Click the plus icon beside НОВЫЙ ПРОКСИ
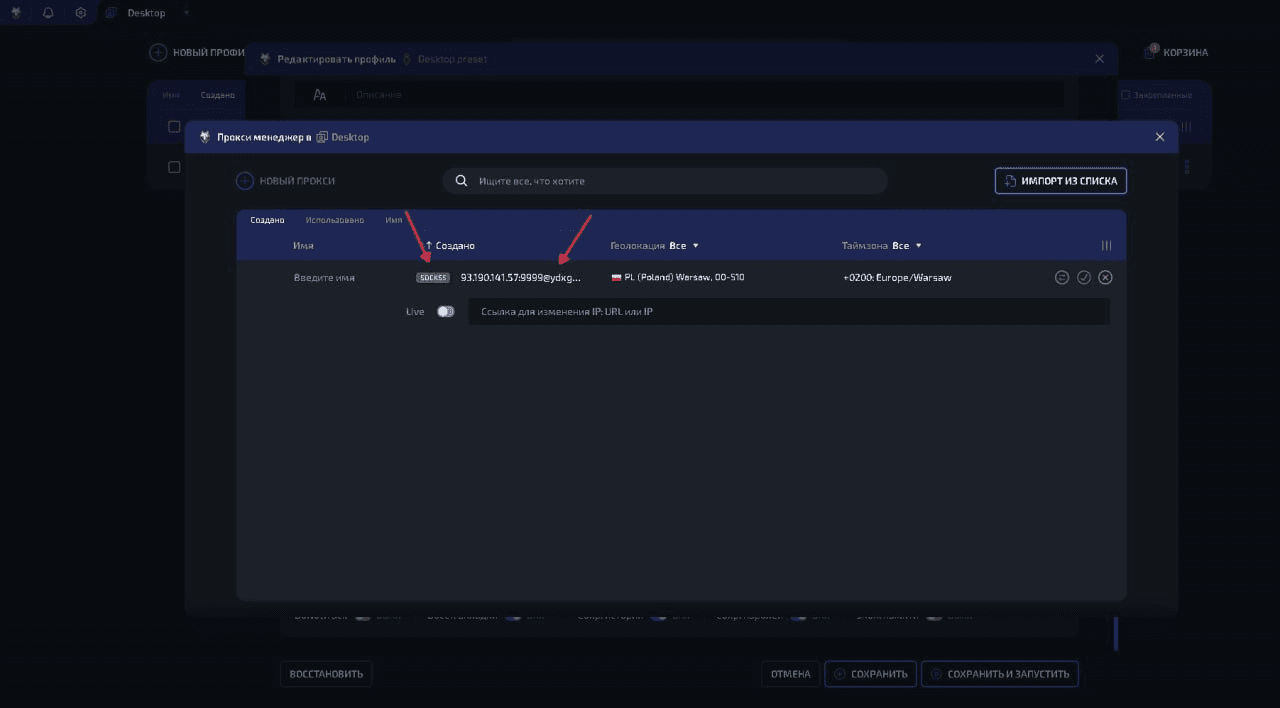This screenshot has width=1280, height=708. click(245, 181)
